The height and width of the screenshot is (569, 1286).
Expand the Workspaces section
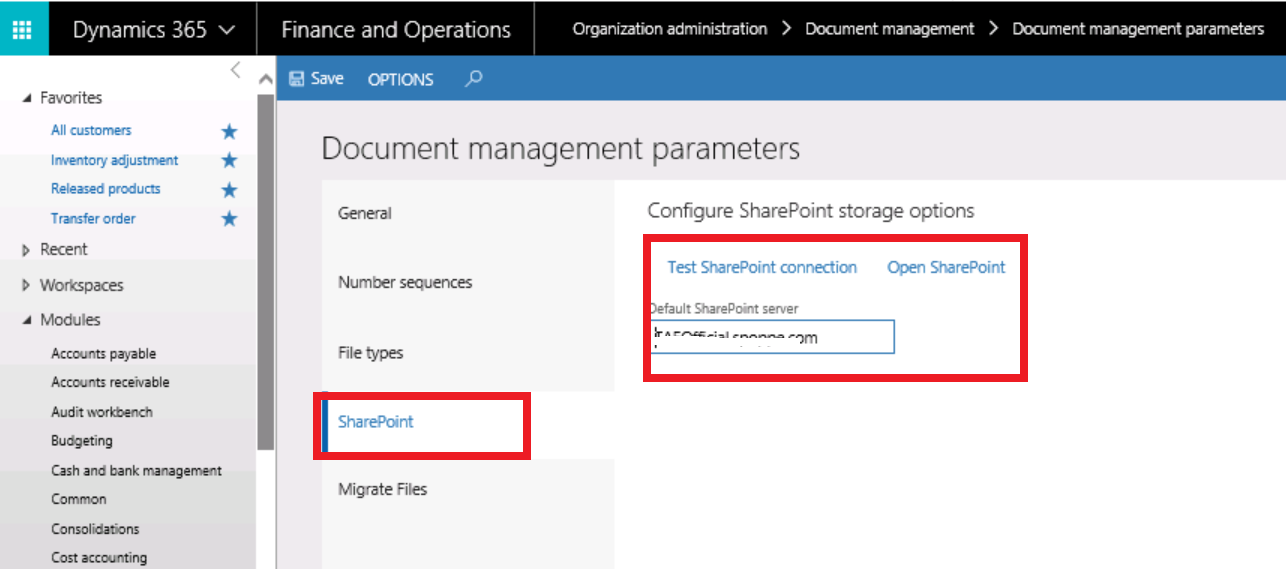(27, 286)
